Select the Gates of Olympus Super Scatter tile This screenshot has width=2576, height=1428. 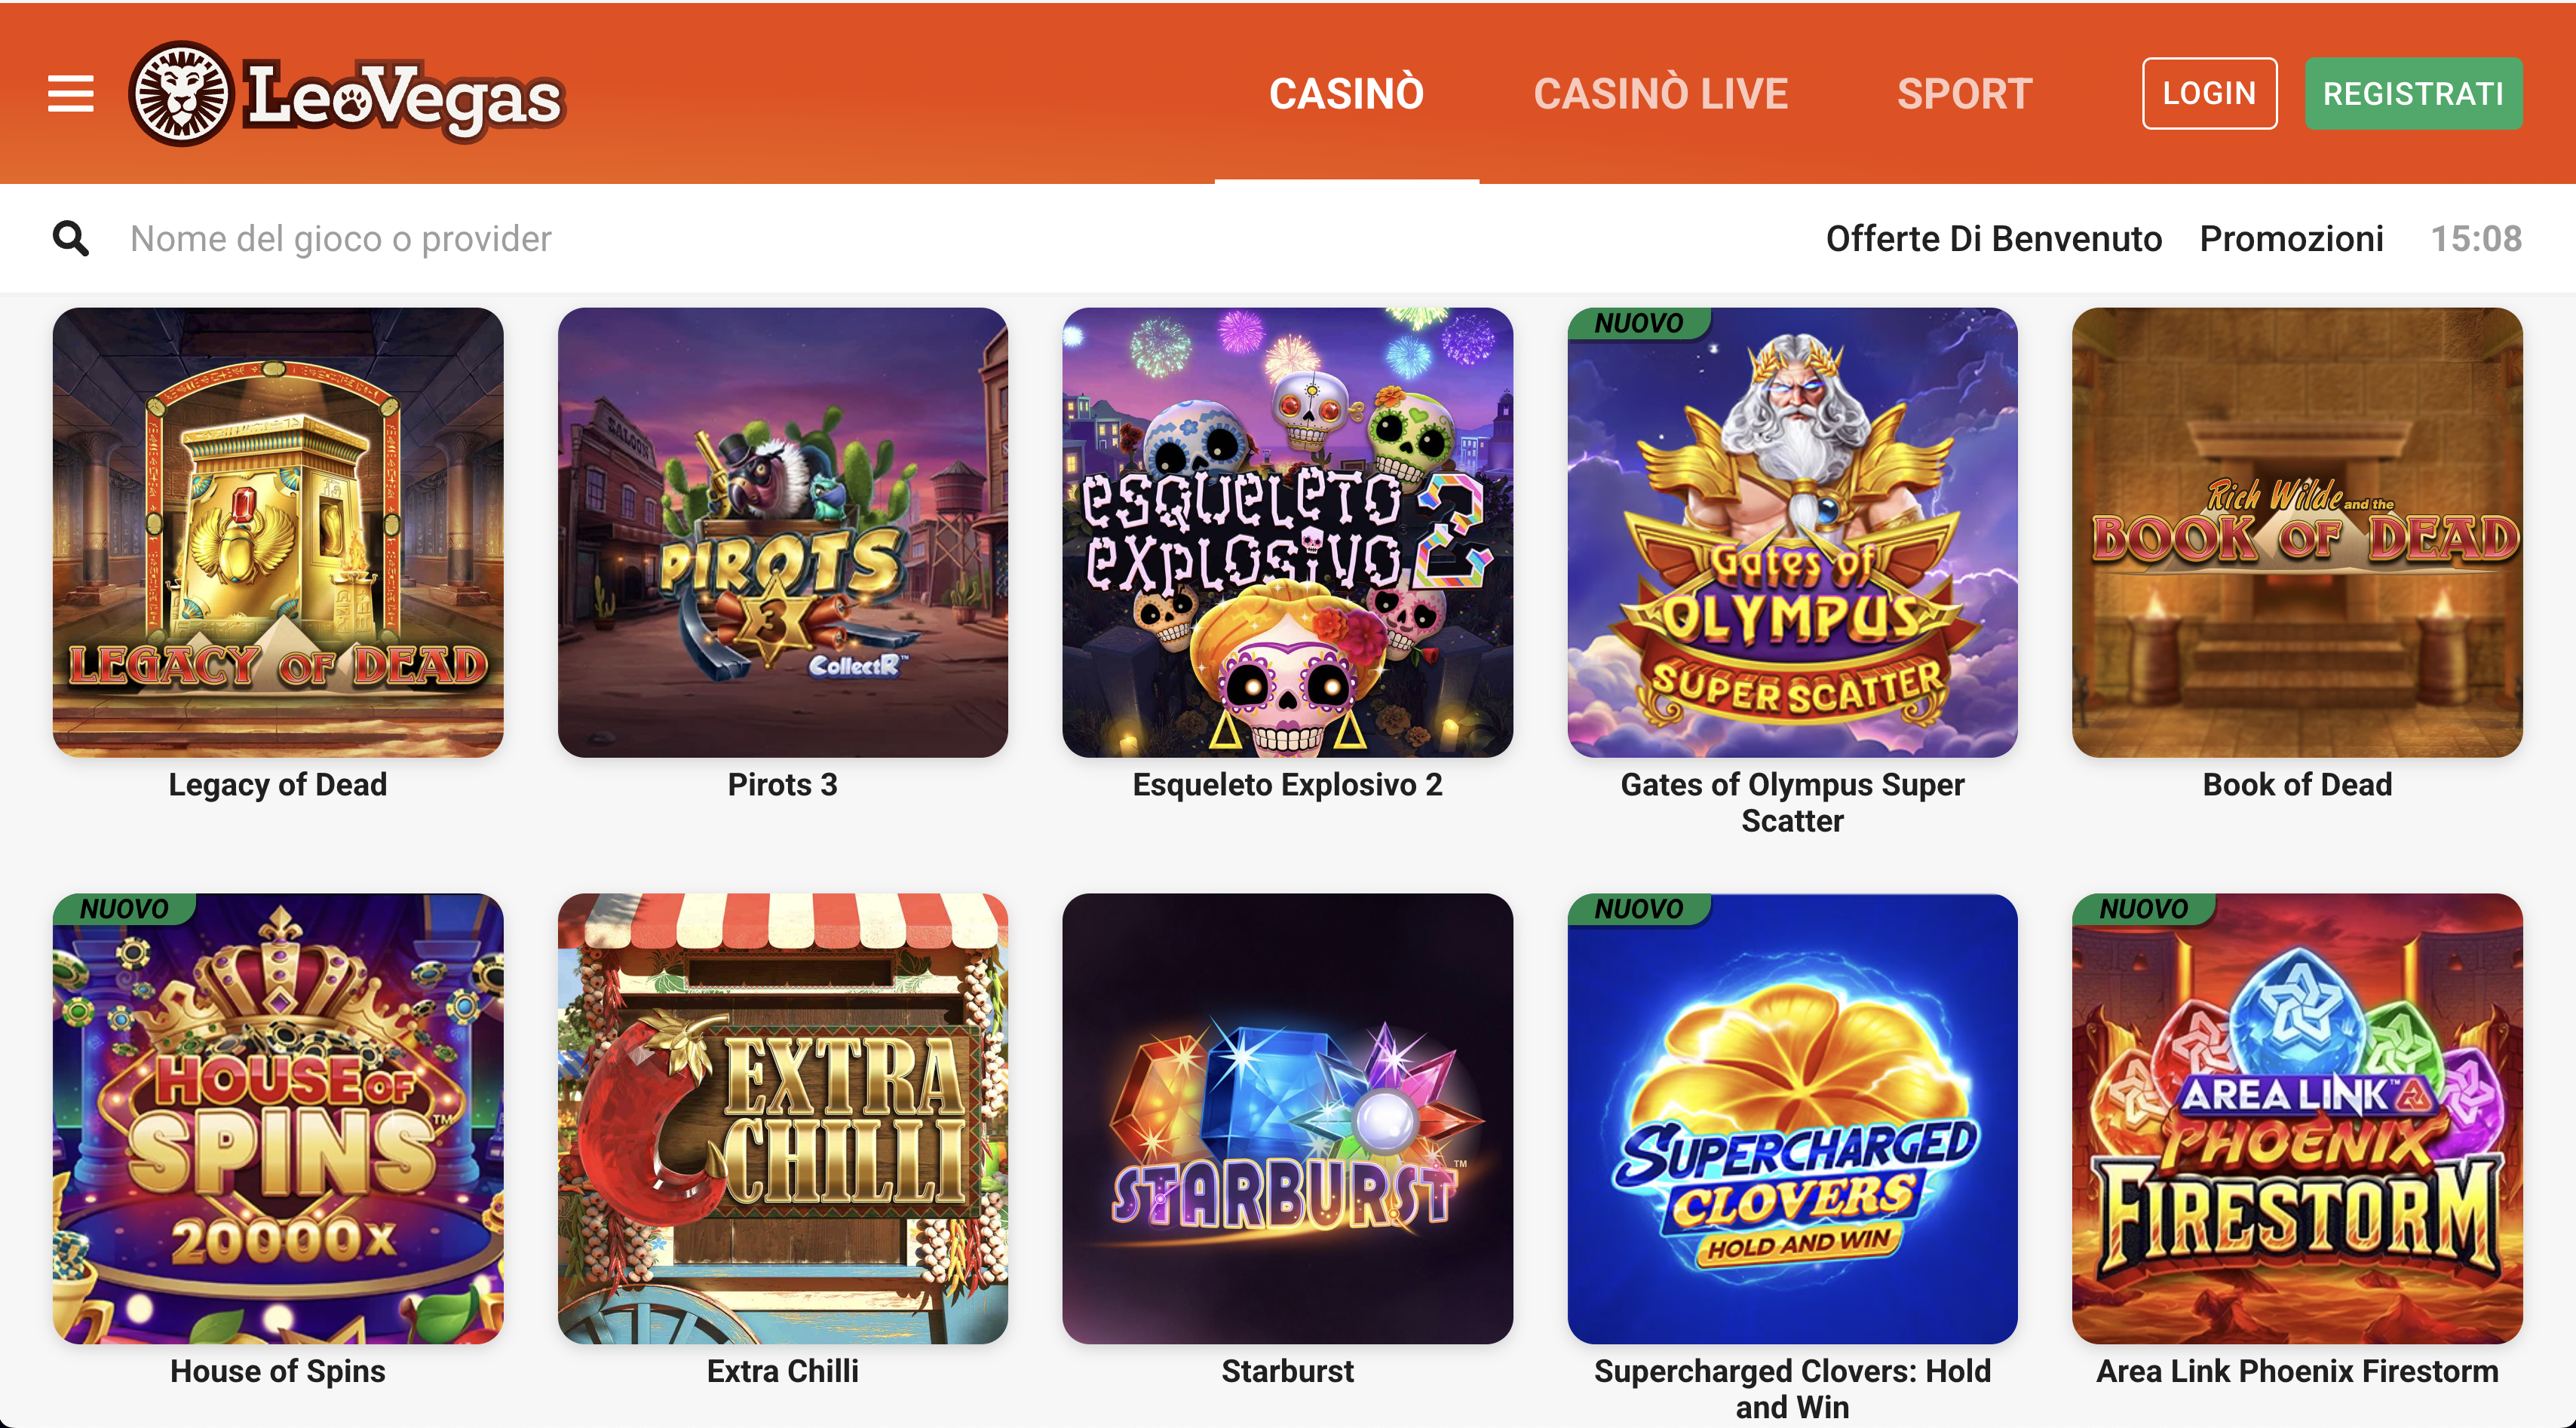pos(1792,532)
